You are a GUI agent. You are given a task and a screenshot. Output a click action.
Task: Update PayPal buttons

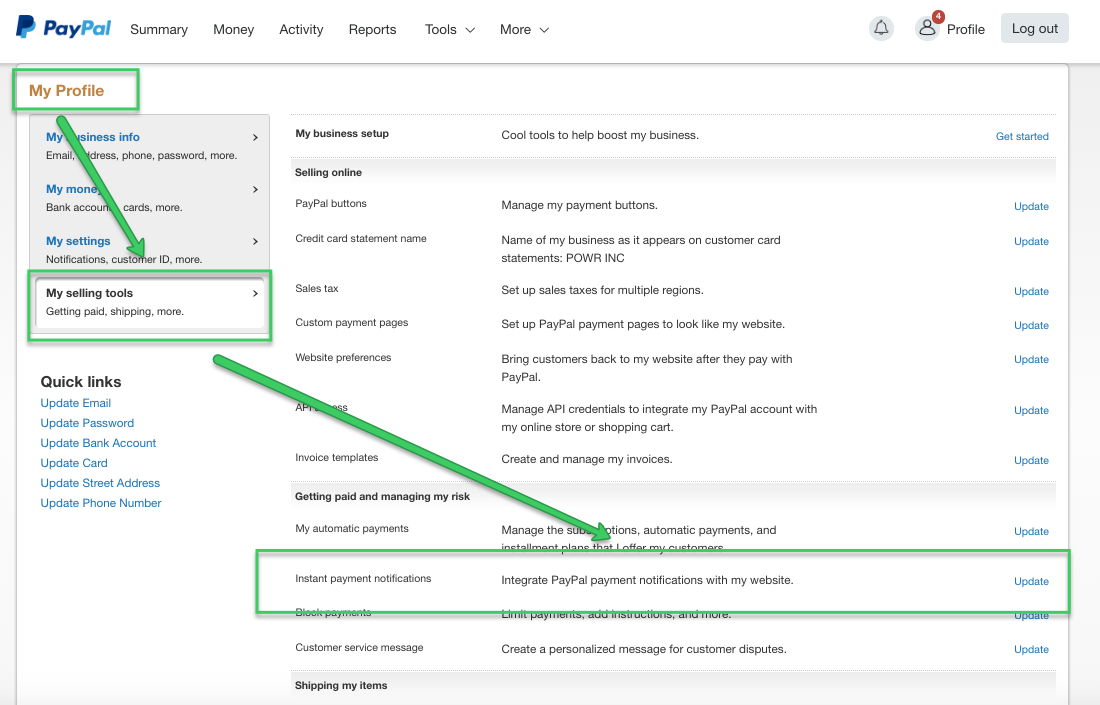pos(1031,206)
